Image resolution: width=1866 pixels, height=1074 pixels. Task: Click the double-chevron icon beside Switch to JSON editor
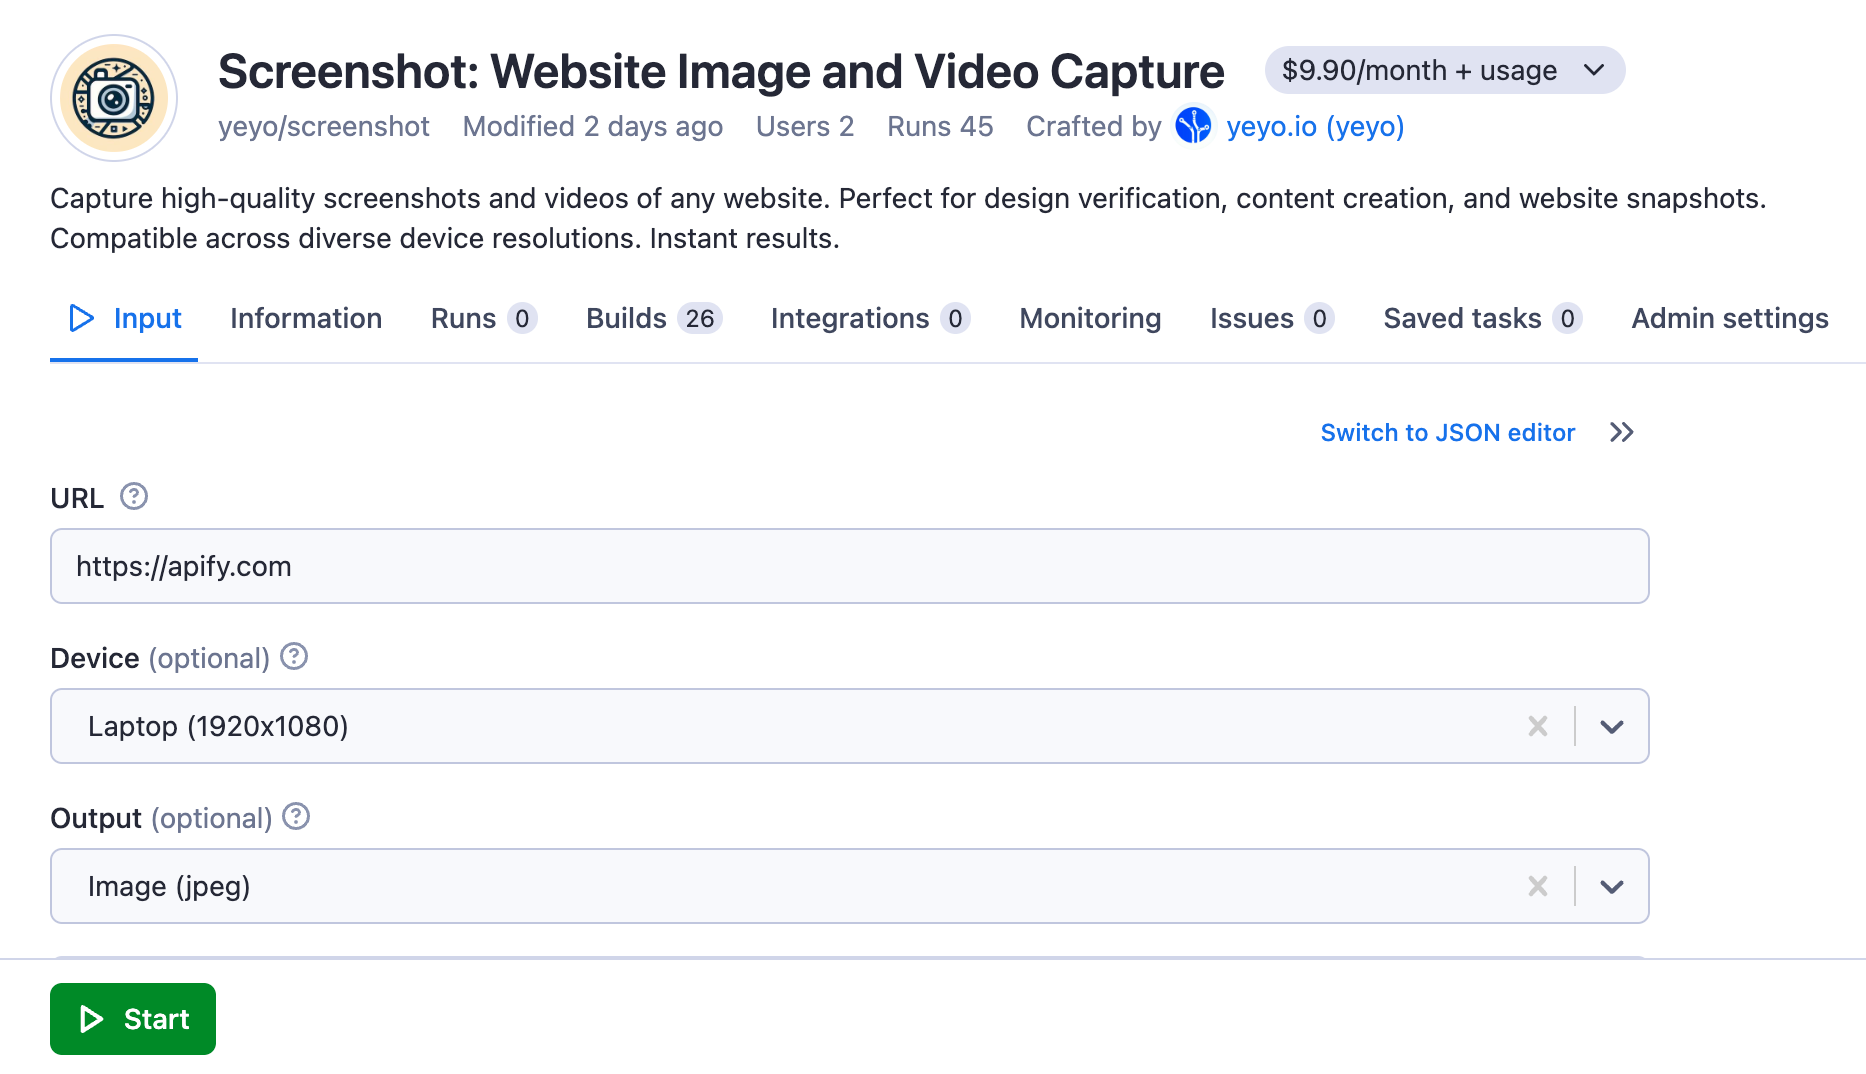[1621, 432]
